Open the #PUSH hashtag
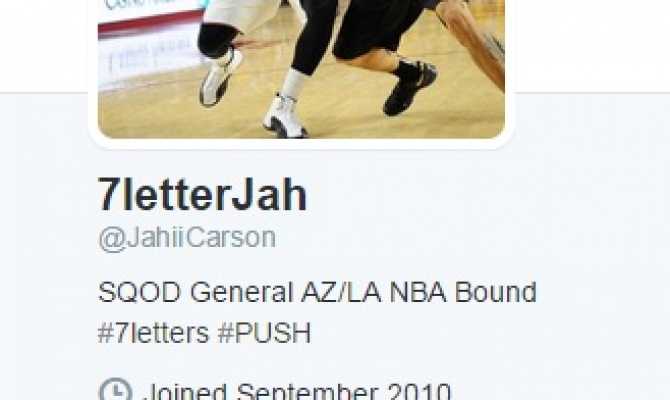670x400 pixels. 264,332
